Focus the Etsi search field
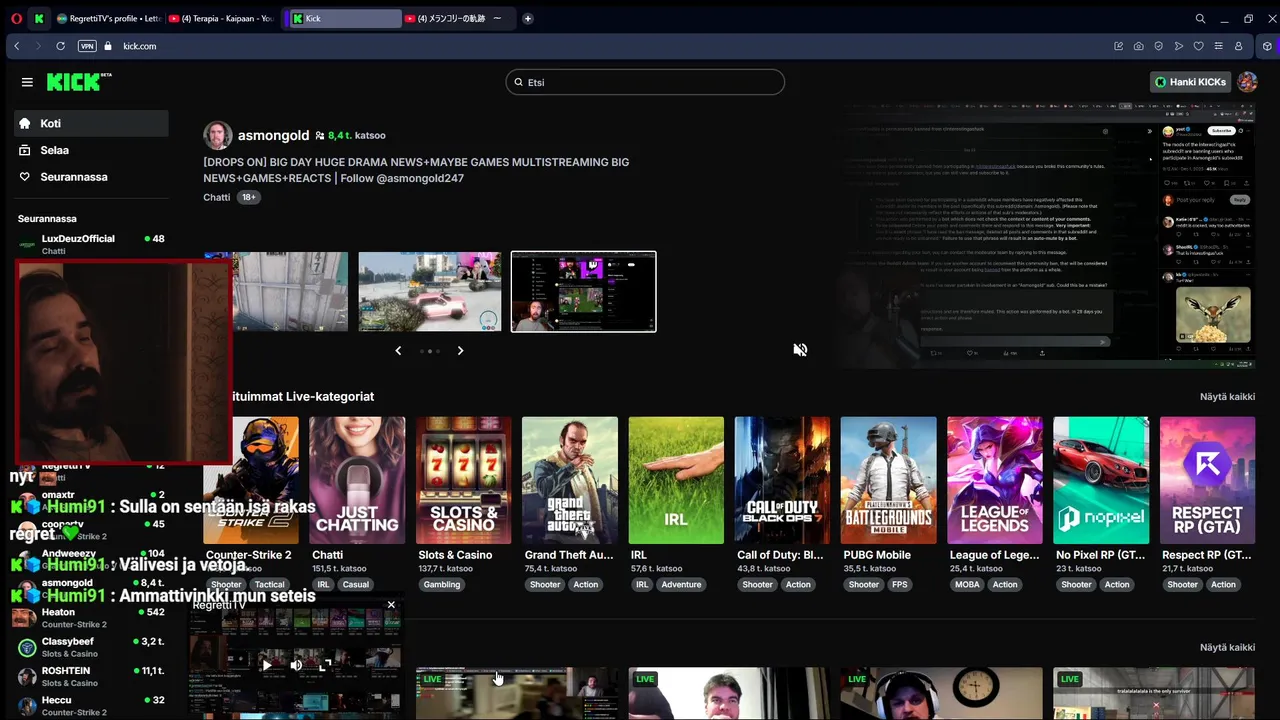The width and height of the screenshot is (1280, 720). pyautogui.click(x=645, y=82)
